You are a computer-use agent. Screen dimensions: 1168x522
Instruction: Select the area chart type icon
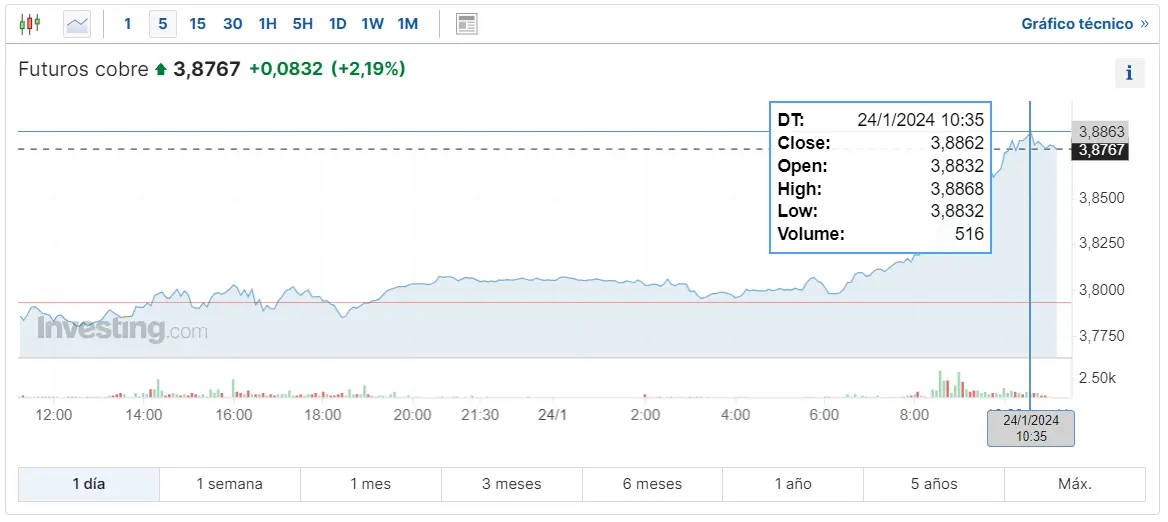[77, 23]
